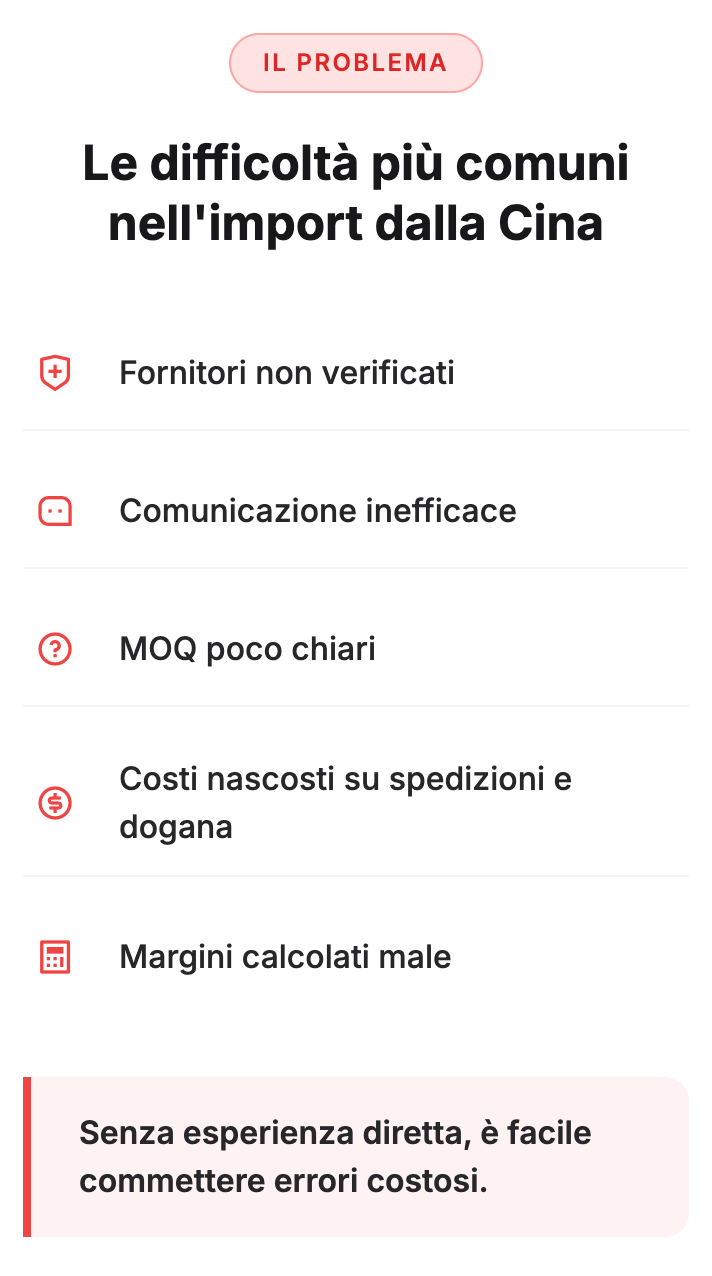Click the chat bubble icon for Comunicazione inefficace
This screenshot has width=712, height=1276.
[x=55, y=511]
